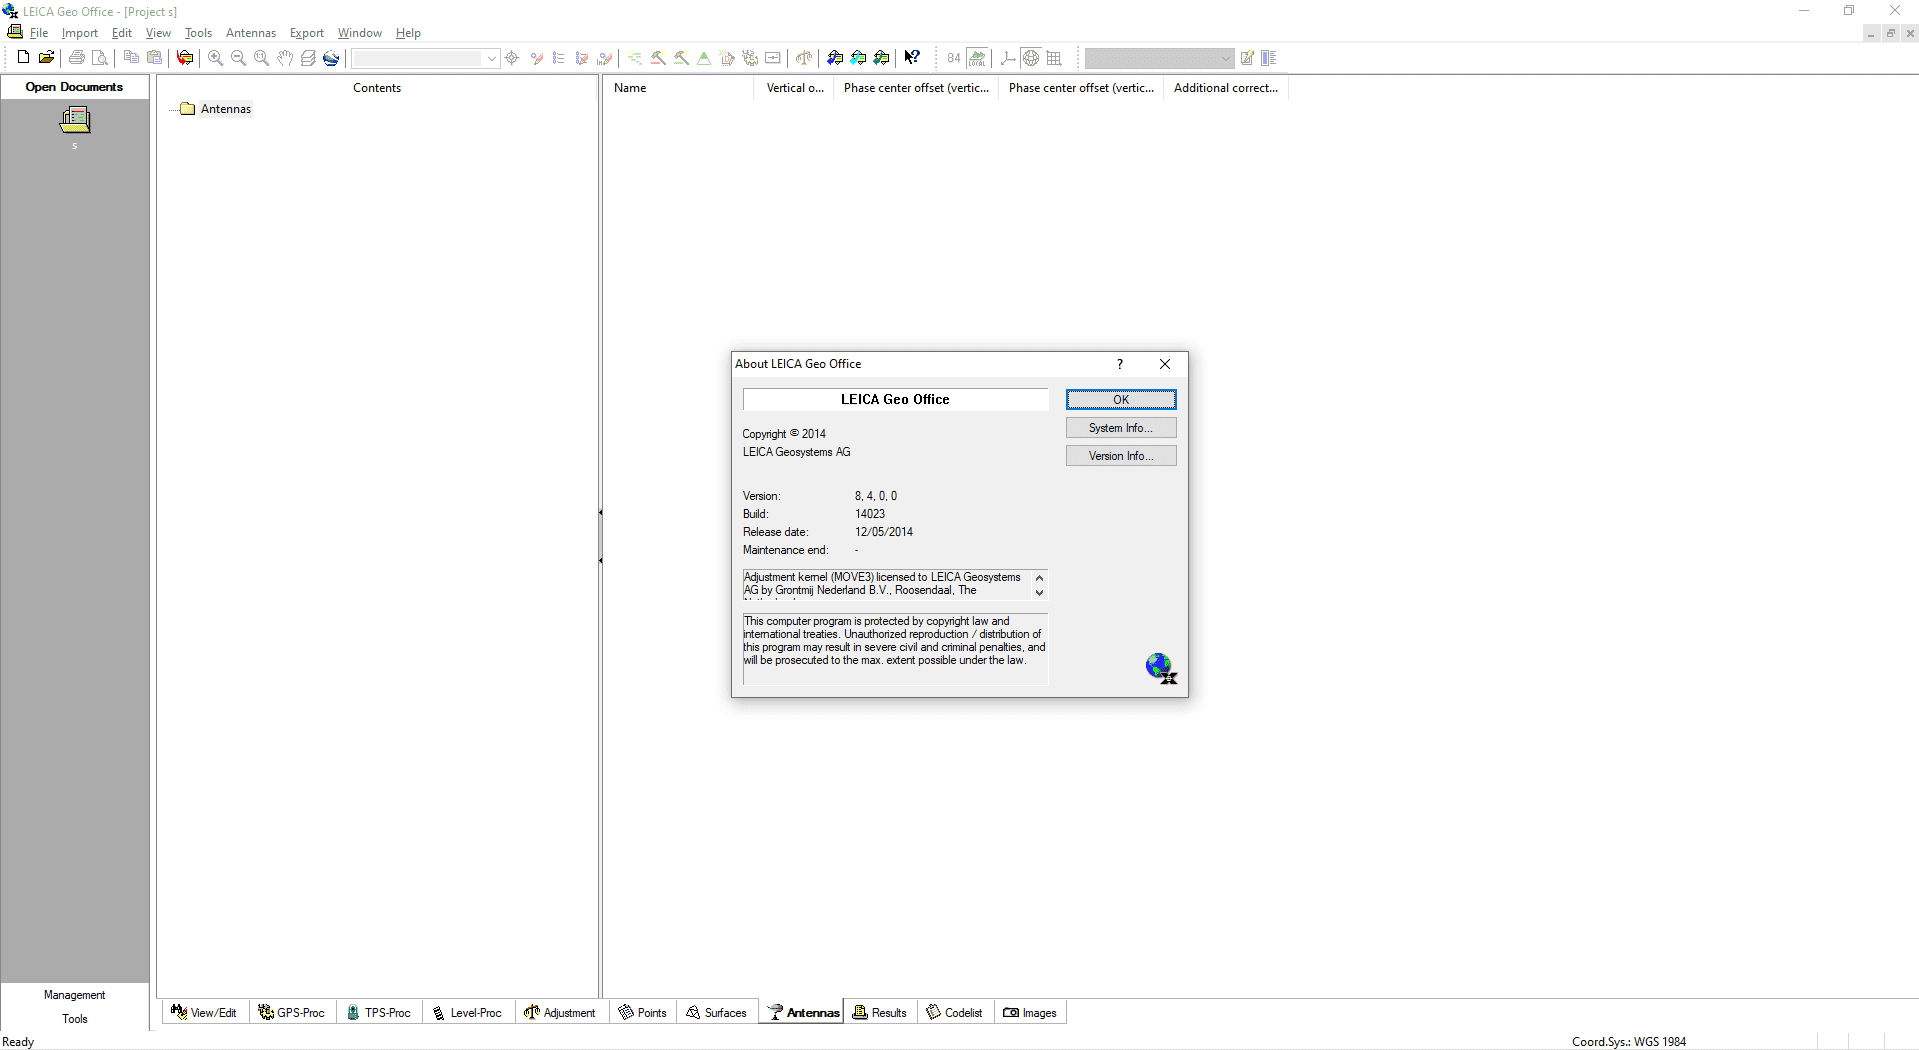Click the Copy toolbar icon

tap(131, 58)
